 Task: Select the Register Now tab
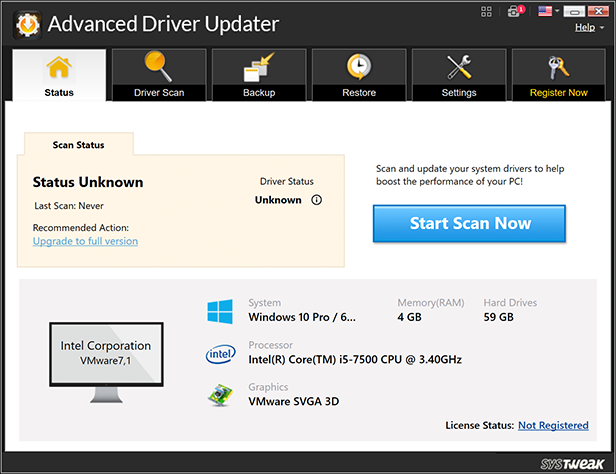click(x=559, y=75)
